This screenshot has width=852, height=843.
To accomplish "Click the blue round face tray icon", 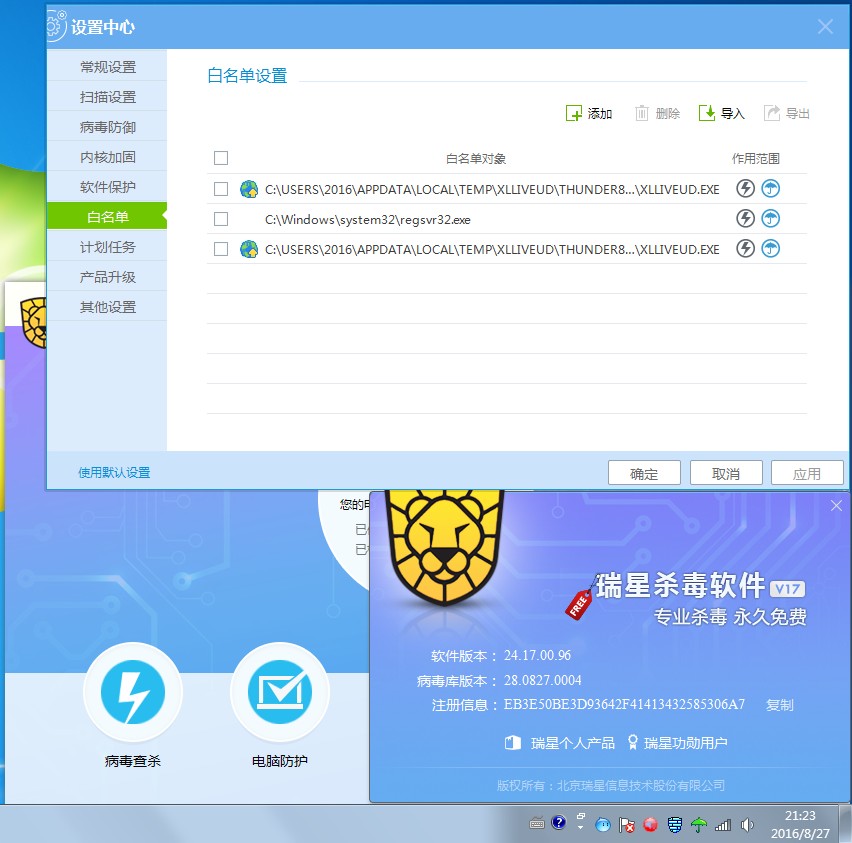I will click(603, 825).
